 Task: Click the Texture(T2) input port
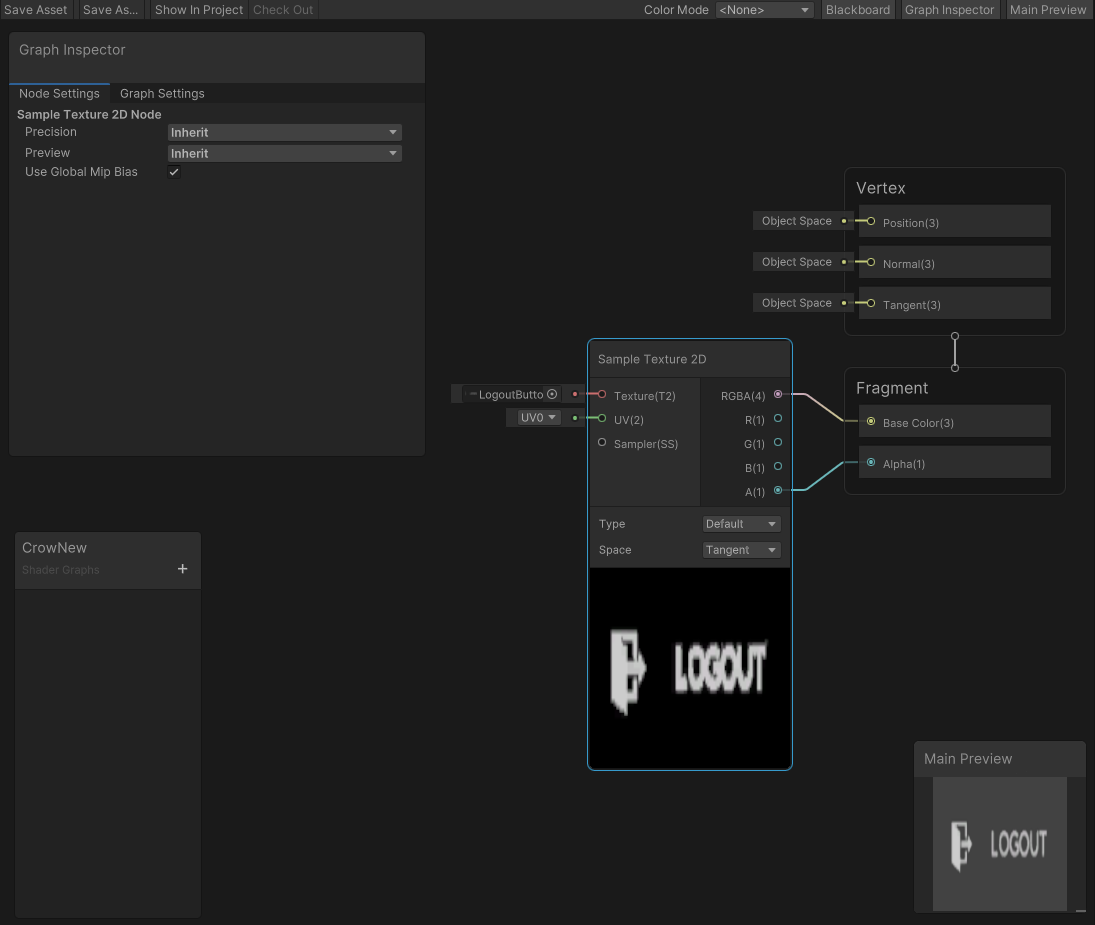coord(600,394)
